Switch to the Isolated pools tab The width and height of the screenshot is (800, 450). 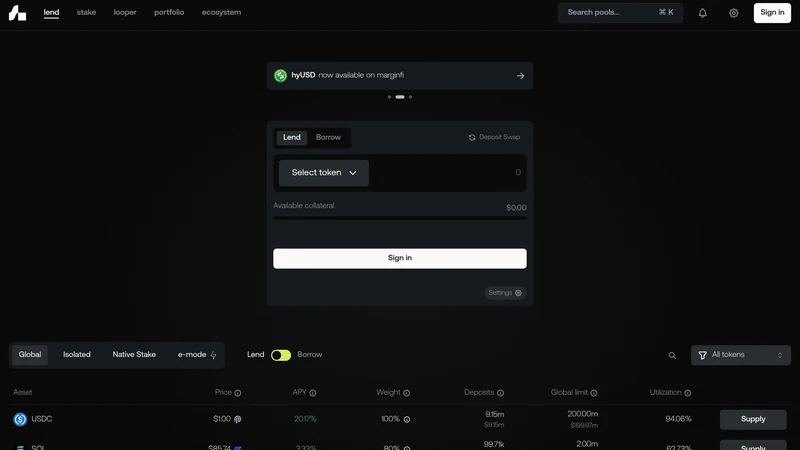tap(77, 355)
